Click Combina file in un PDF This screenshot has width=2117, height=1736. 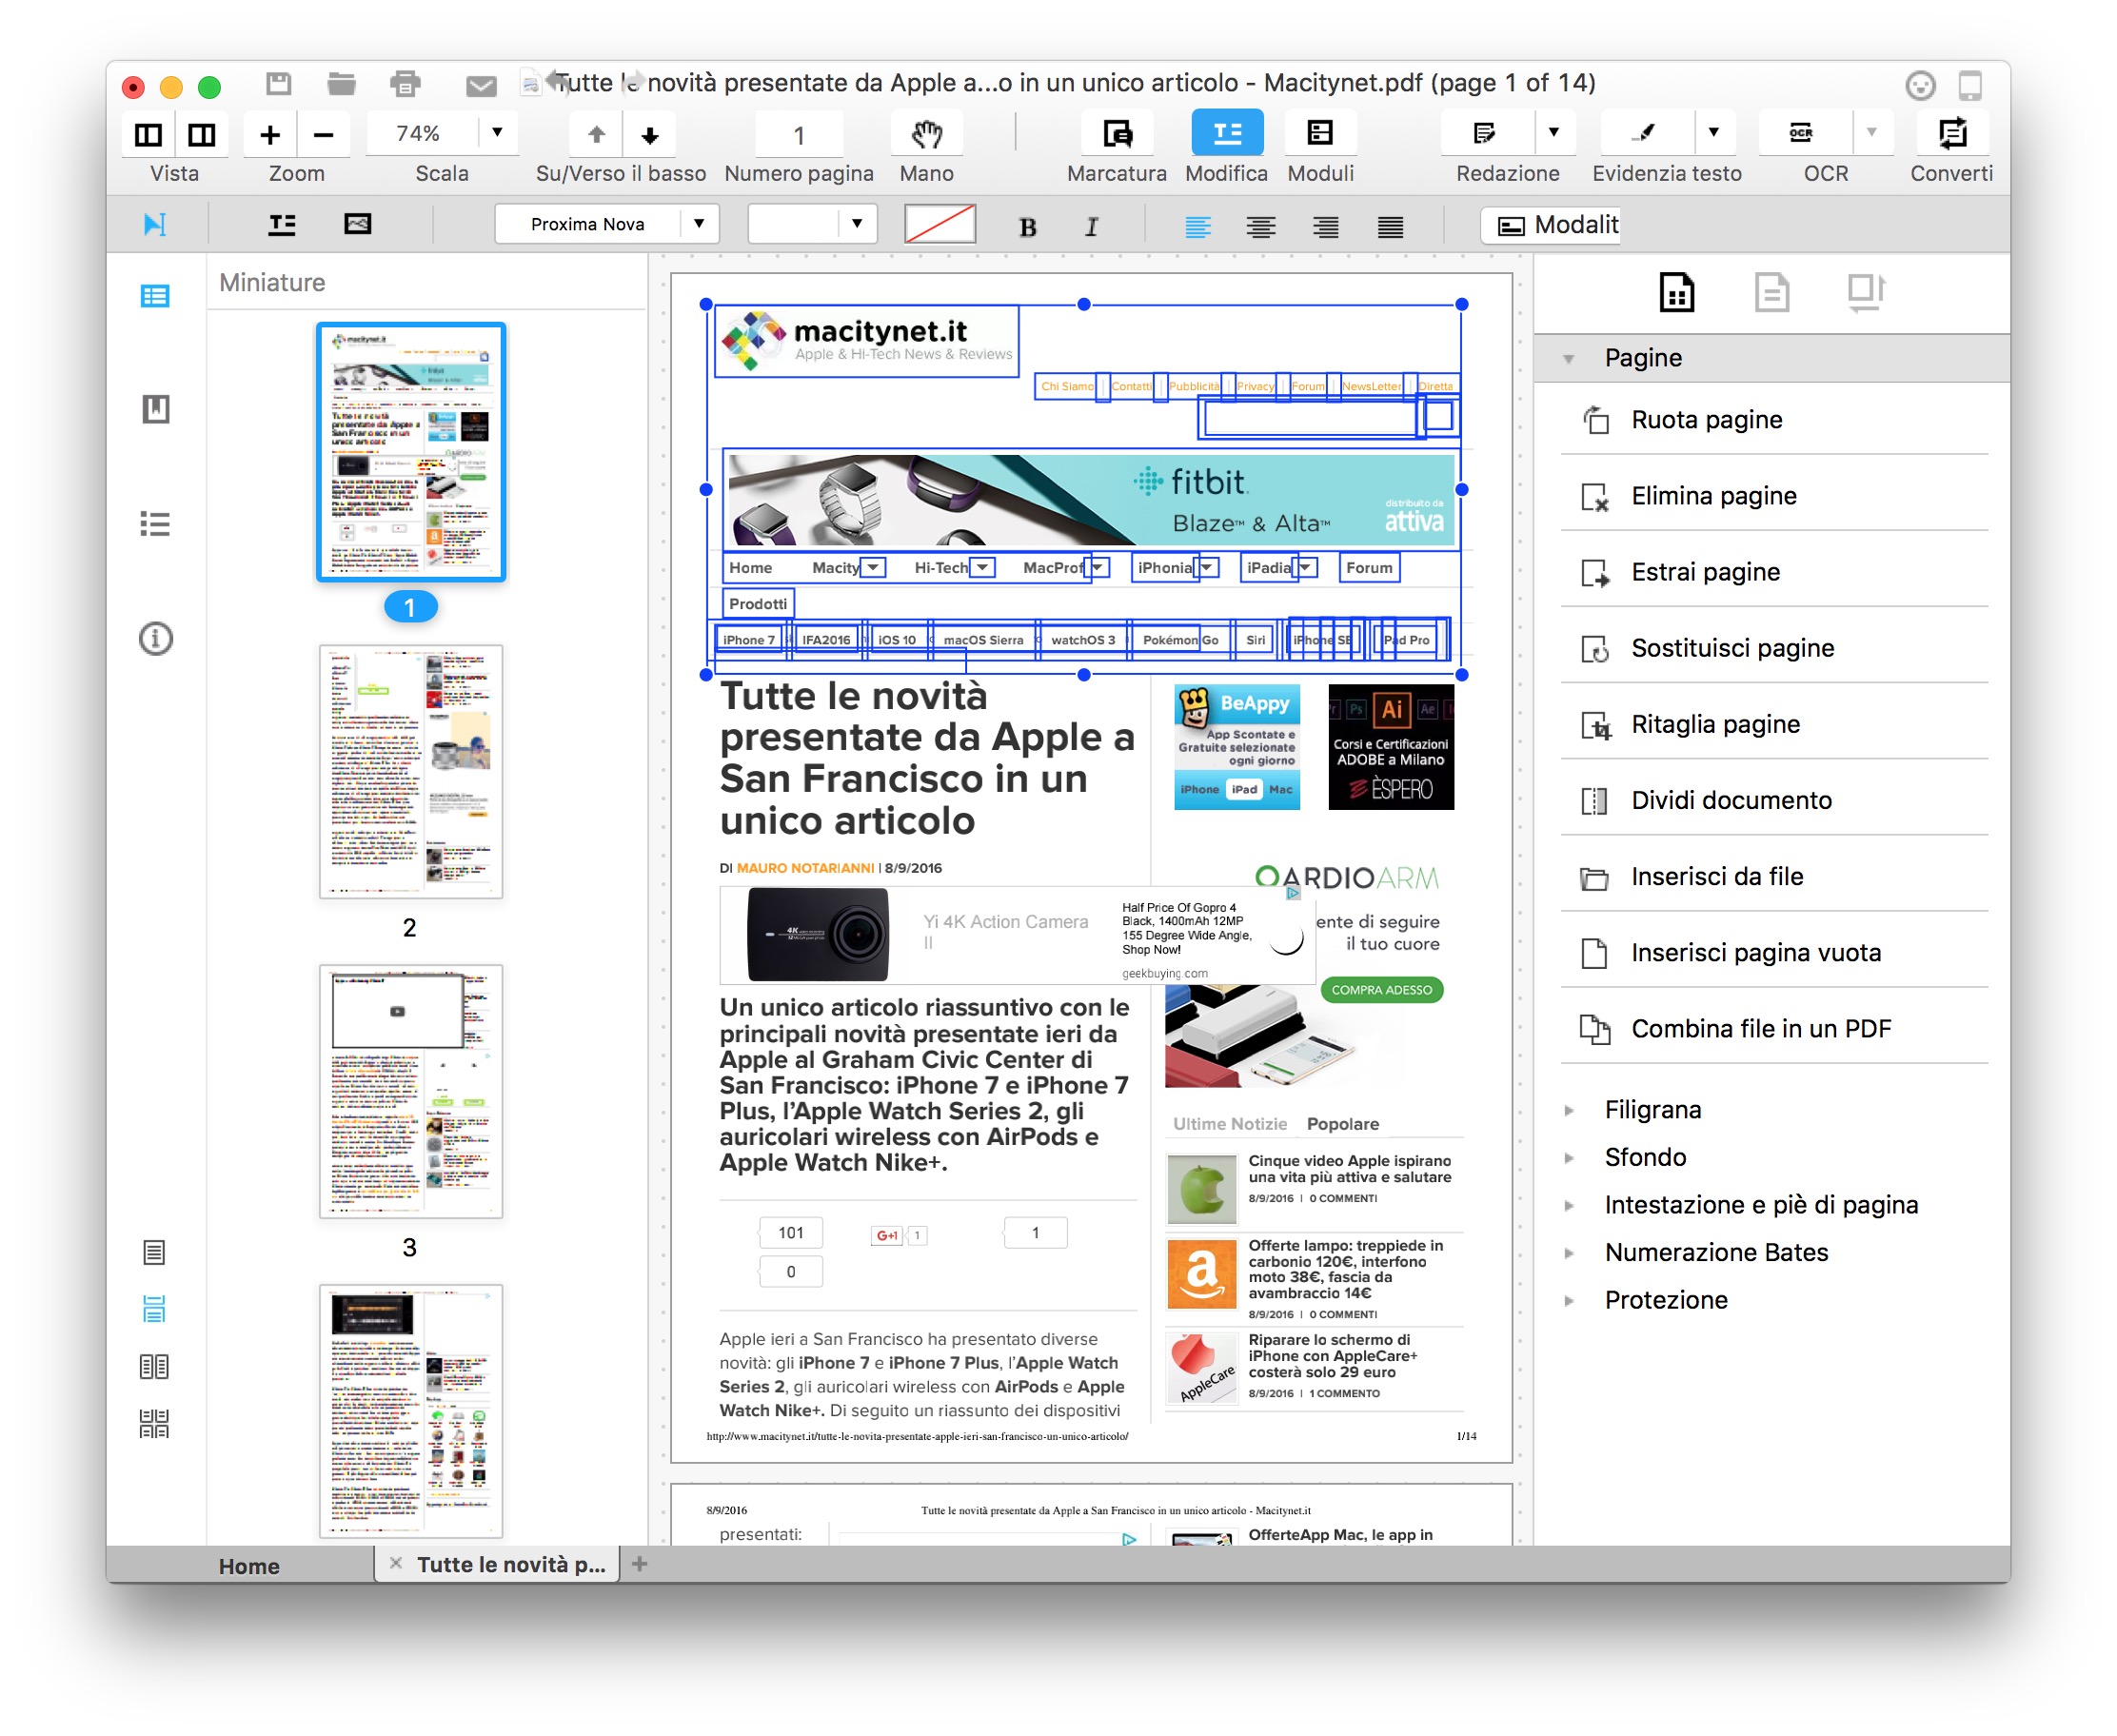pyautogui.click(x=1760, y=1028)
